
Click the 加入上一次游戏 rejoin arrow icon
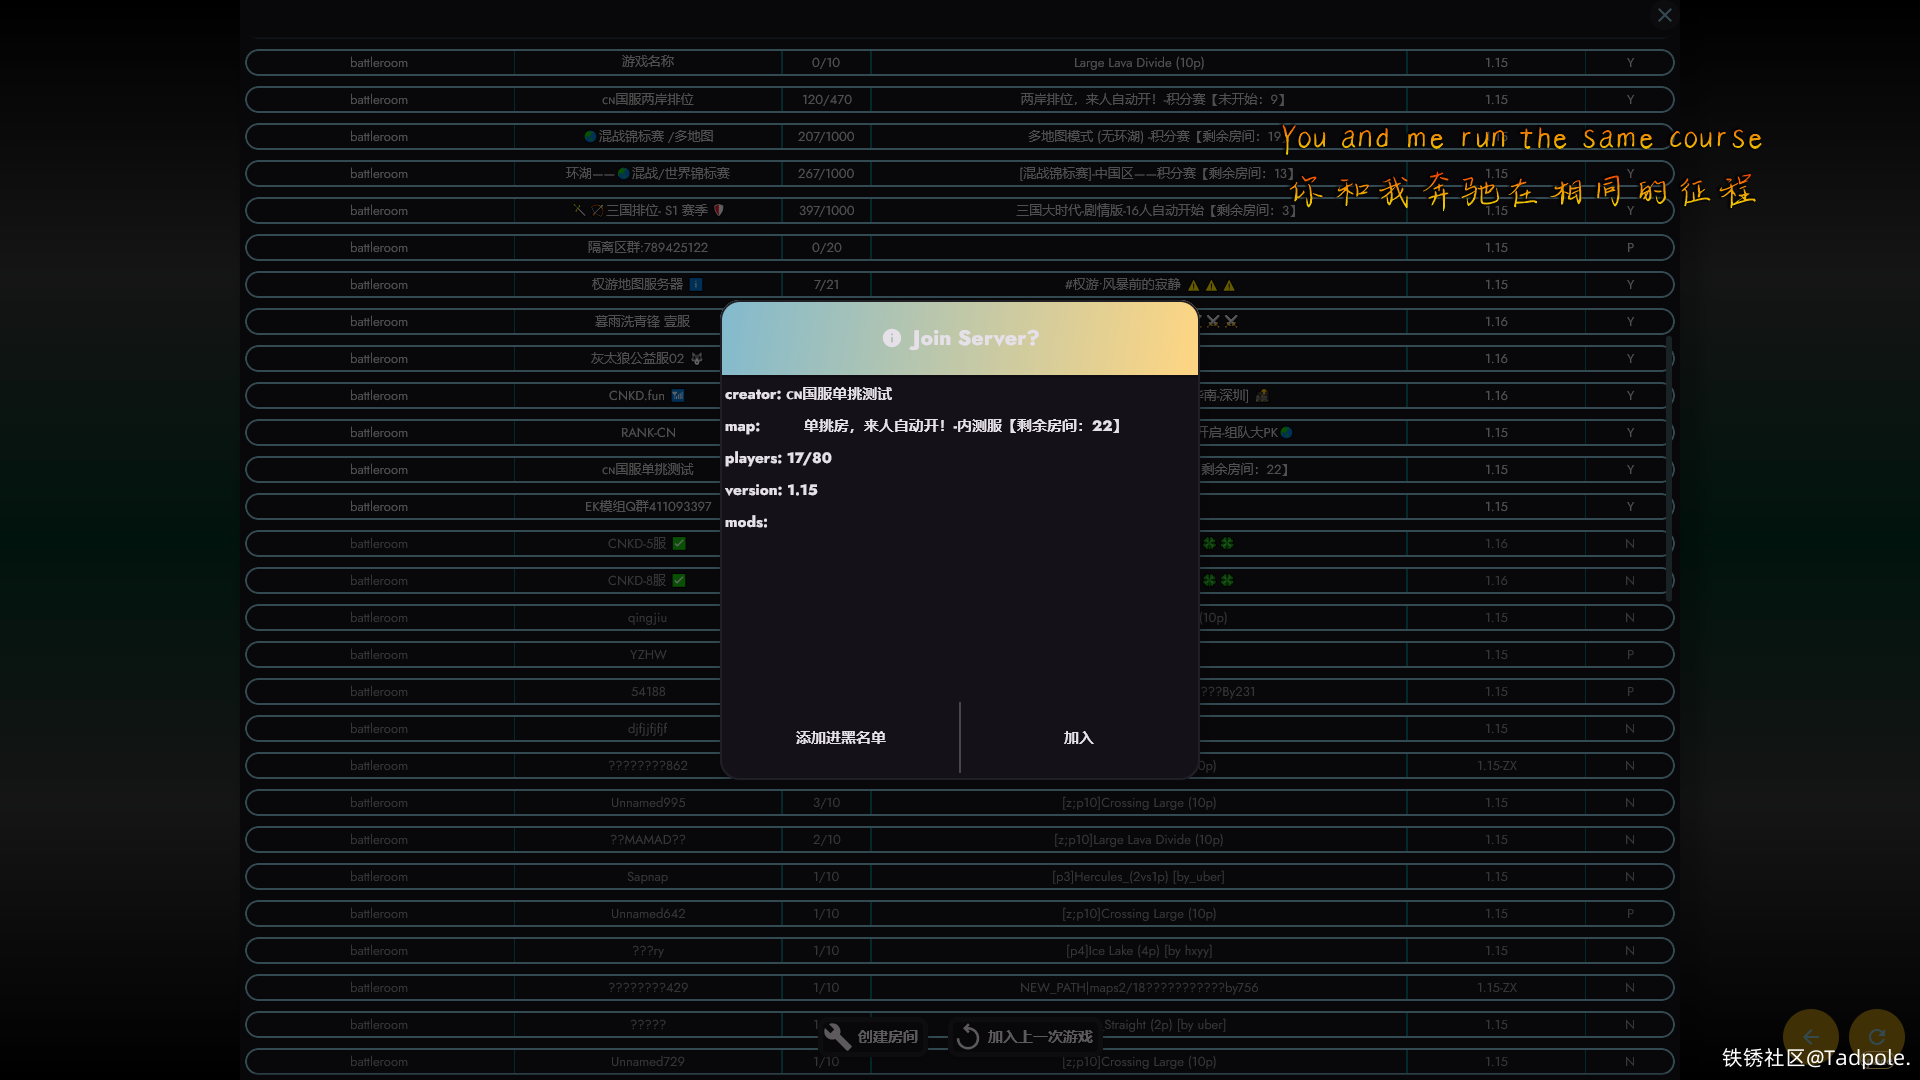point(967,1037)
